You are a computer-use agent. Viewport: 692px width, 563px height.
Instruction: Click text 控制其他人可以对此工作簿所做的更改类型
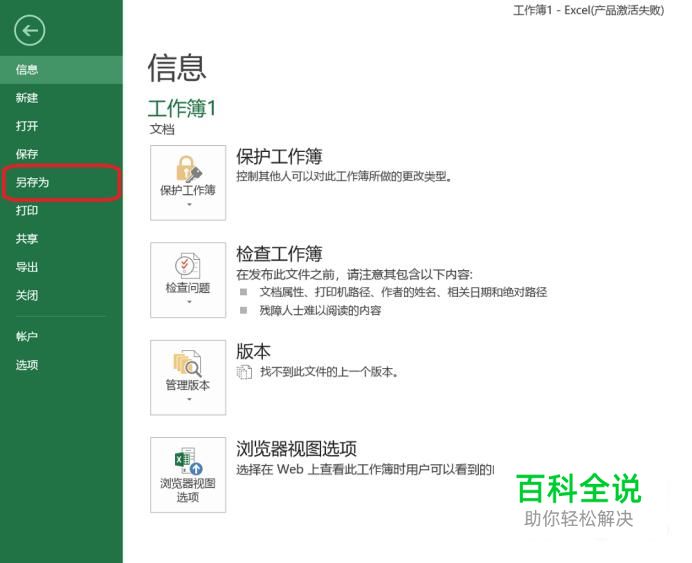(344, 176)
